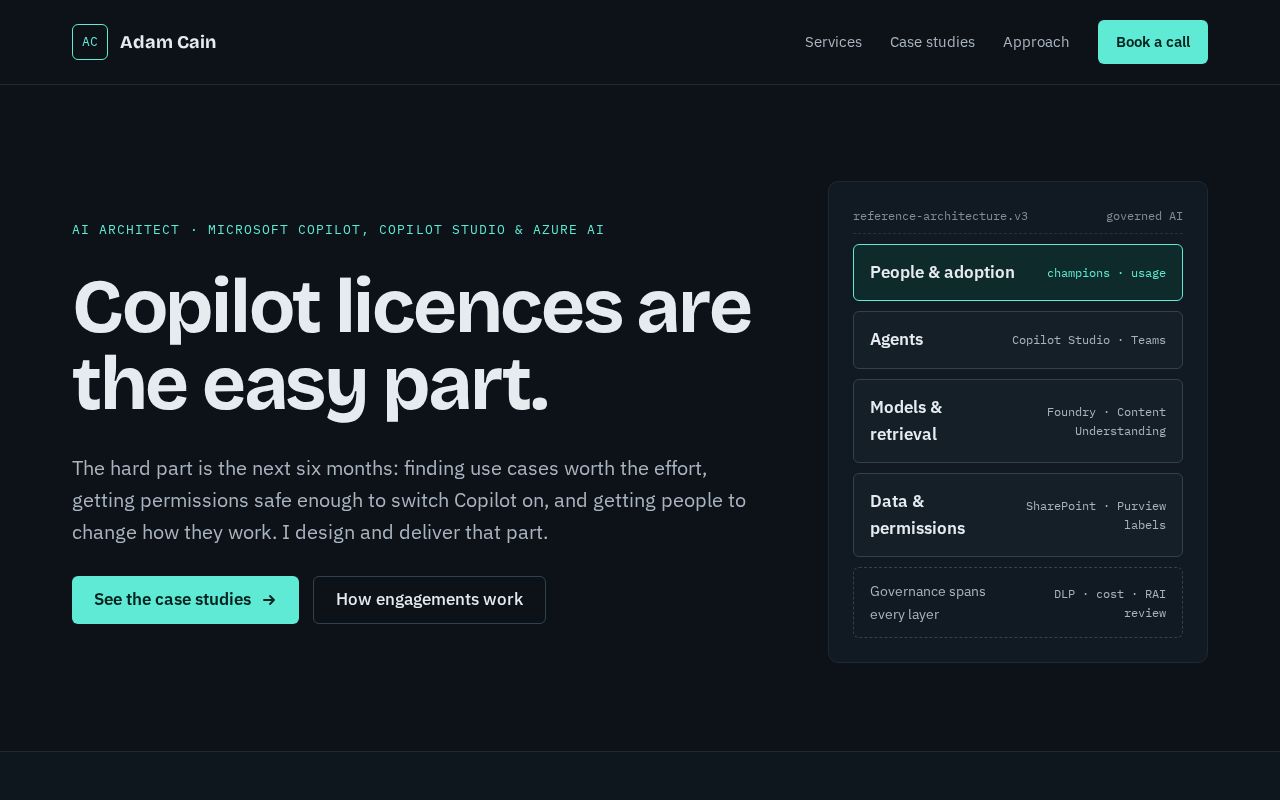Click DLP · cost · RAI review tag
The image size is (1280, 800).
pyautogui.click(x=1110, y=603)
